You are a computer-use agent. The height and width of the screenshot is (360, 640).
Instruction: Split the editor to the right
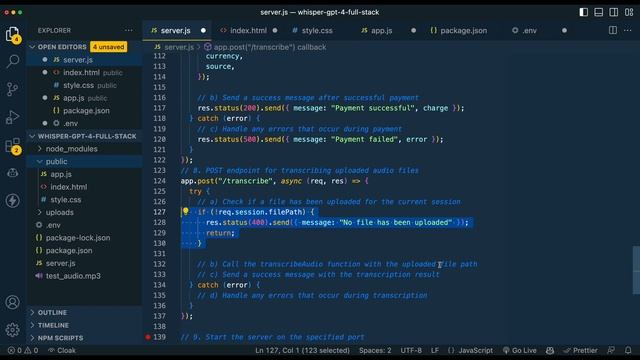[x=613, y=30]
